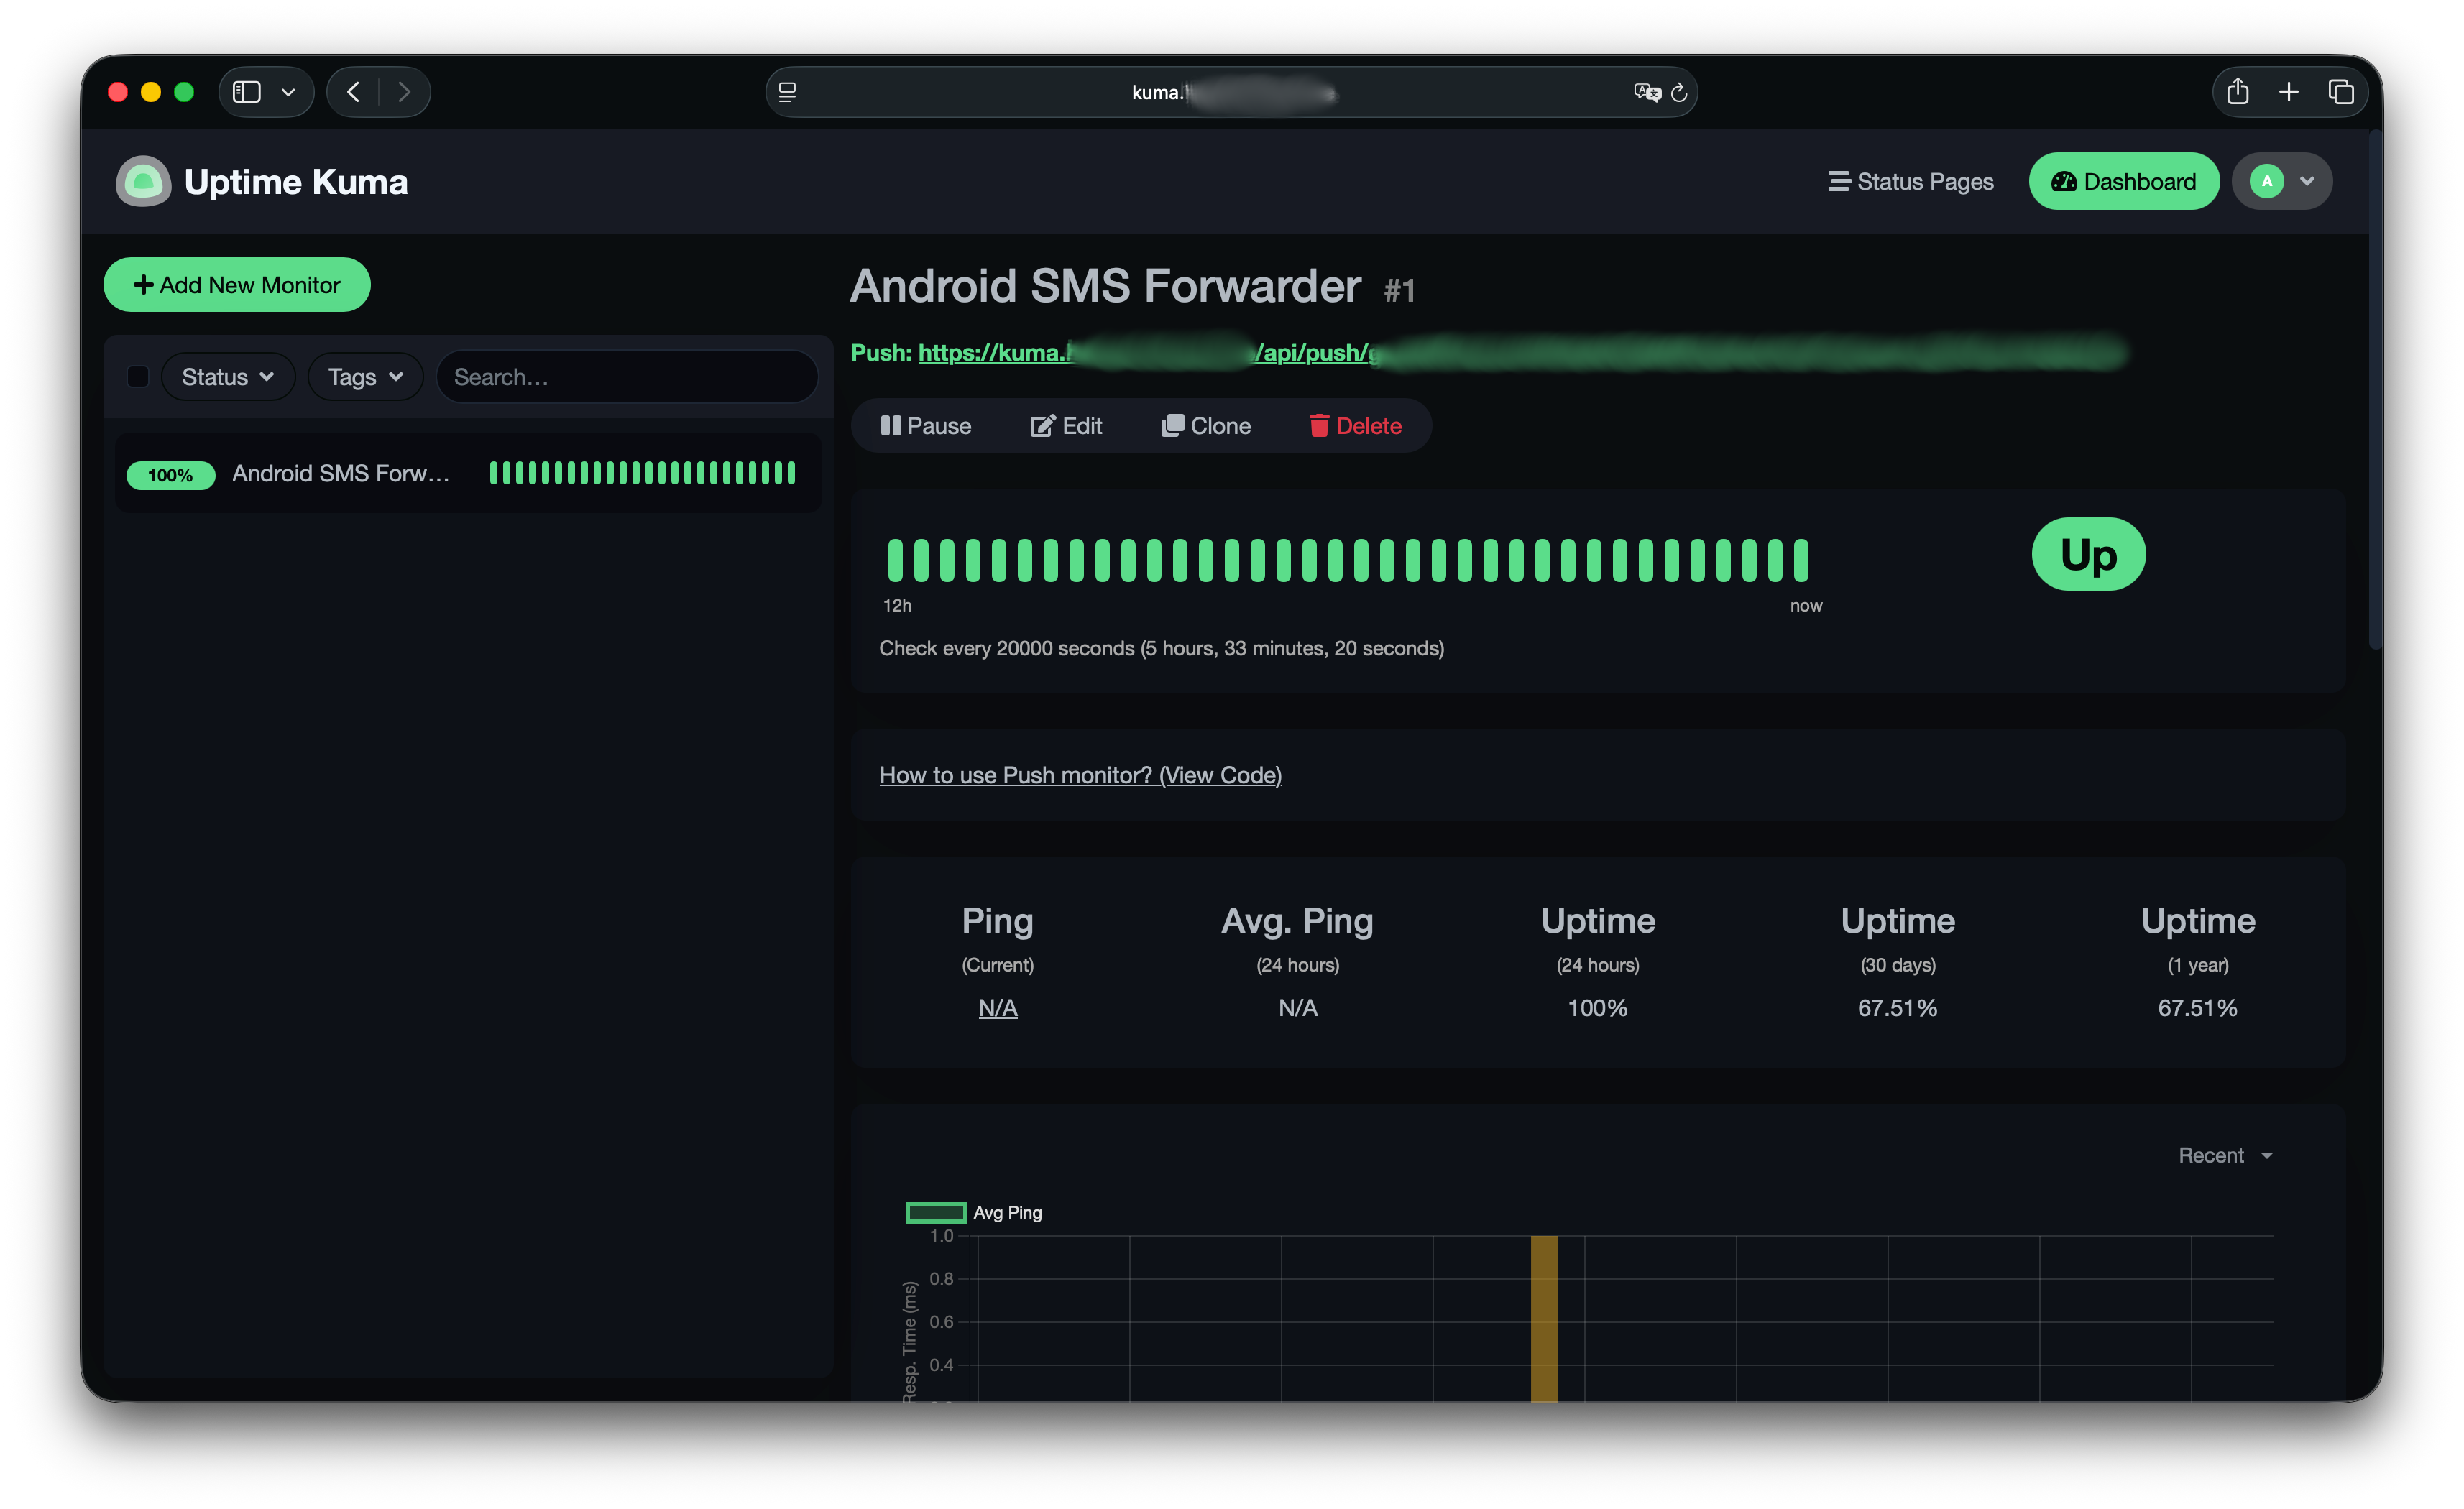Click the 100% uptime badge
Viewport: 2464px width, 1509px height.
[x=170, y=475]
